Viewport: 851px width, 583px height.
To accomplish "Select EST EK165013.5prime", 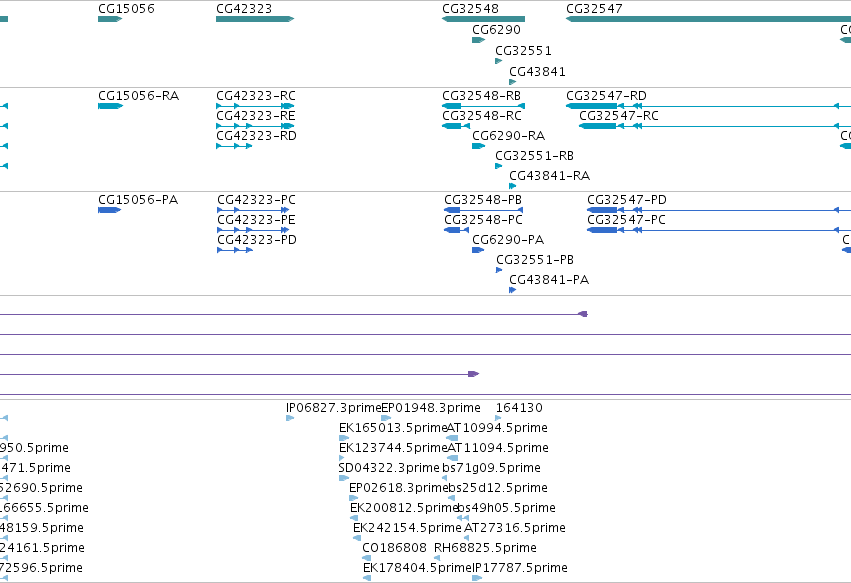I will coord(392,428).
